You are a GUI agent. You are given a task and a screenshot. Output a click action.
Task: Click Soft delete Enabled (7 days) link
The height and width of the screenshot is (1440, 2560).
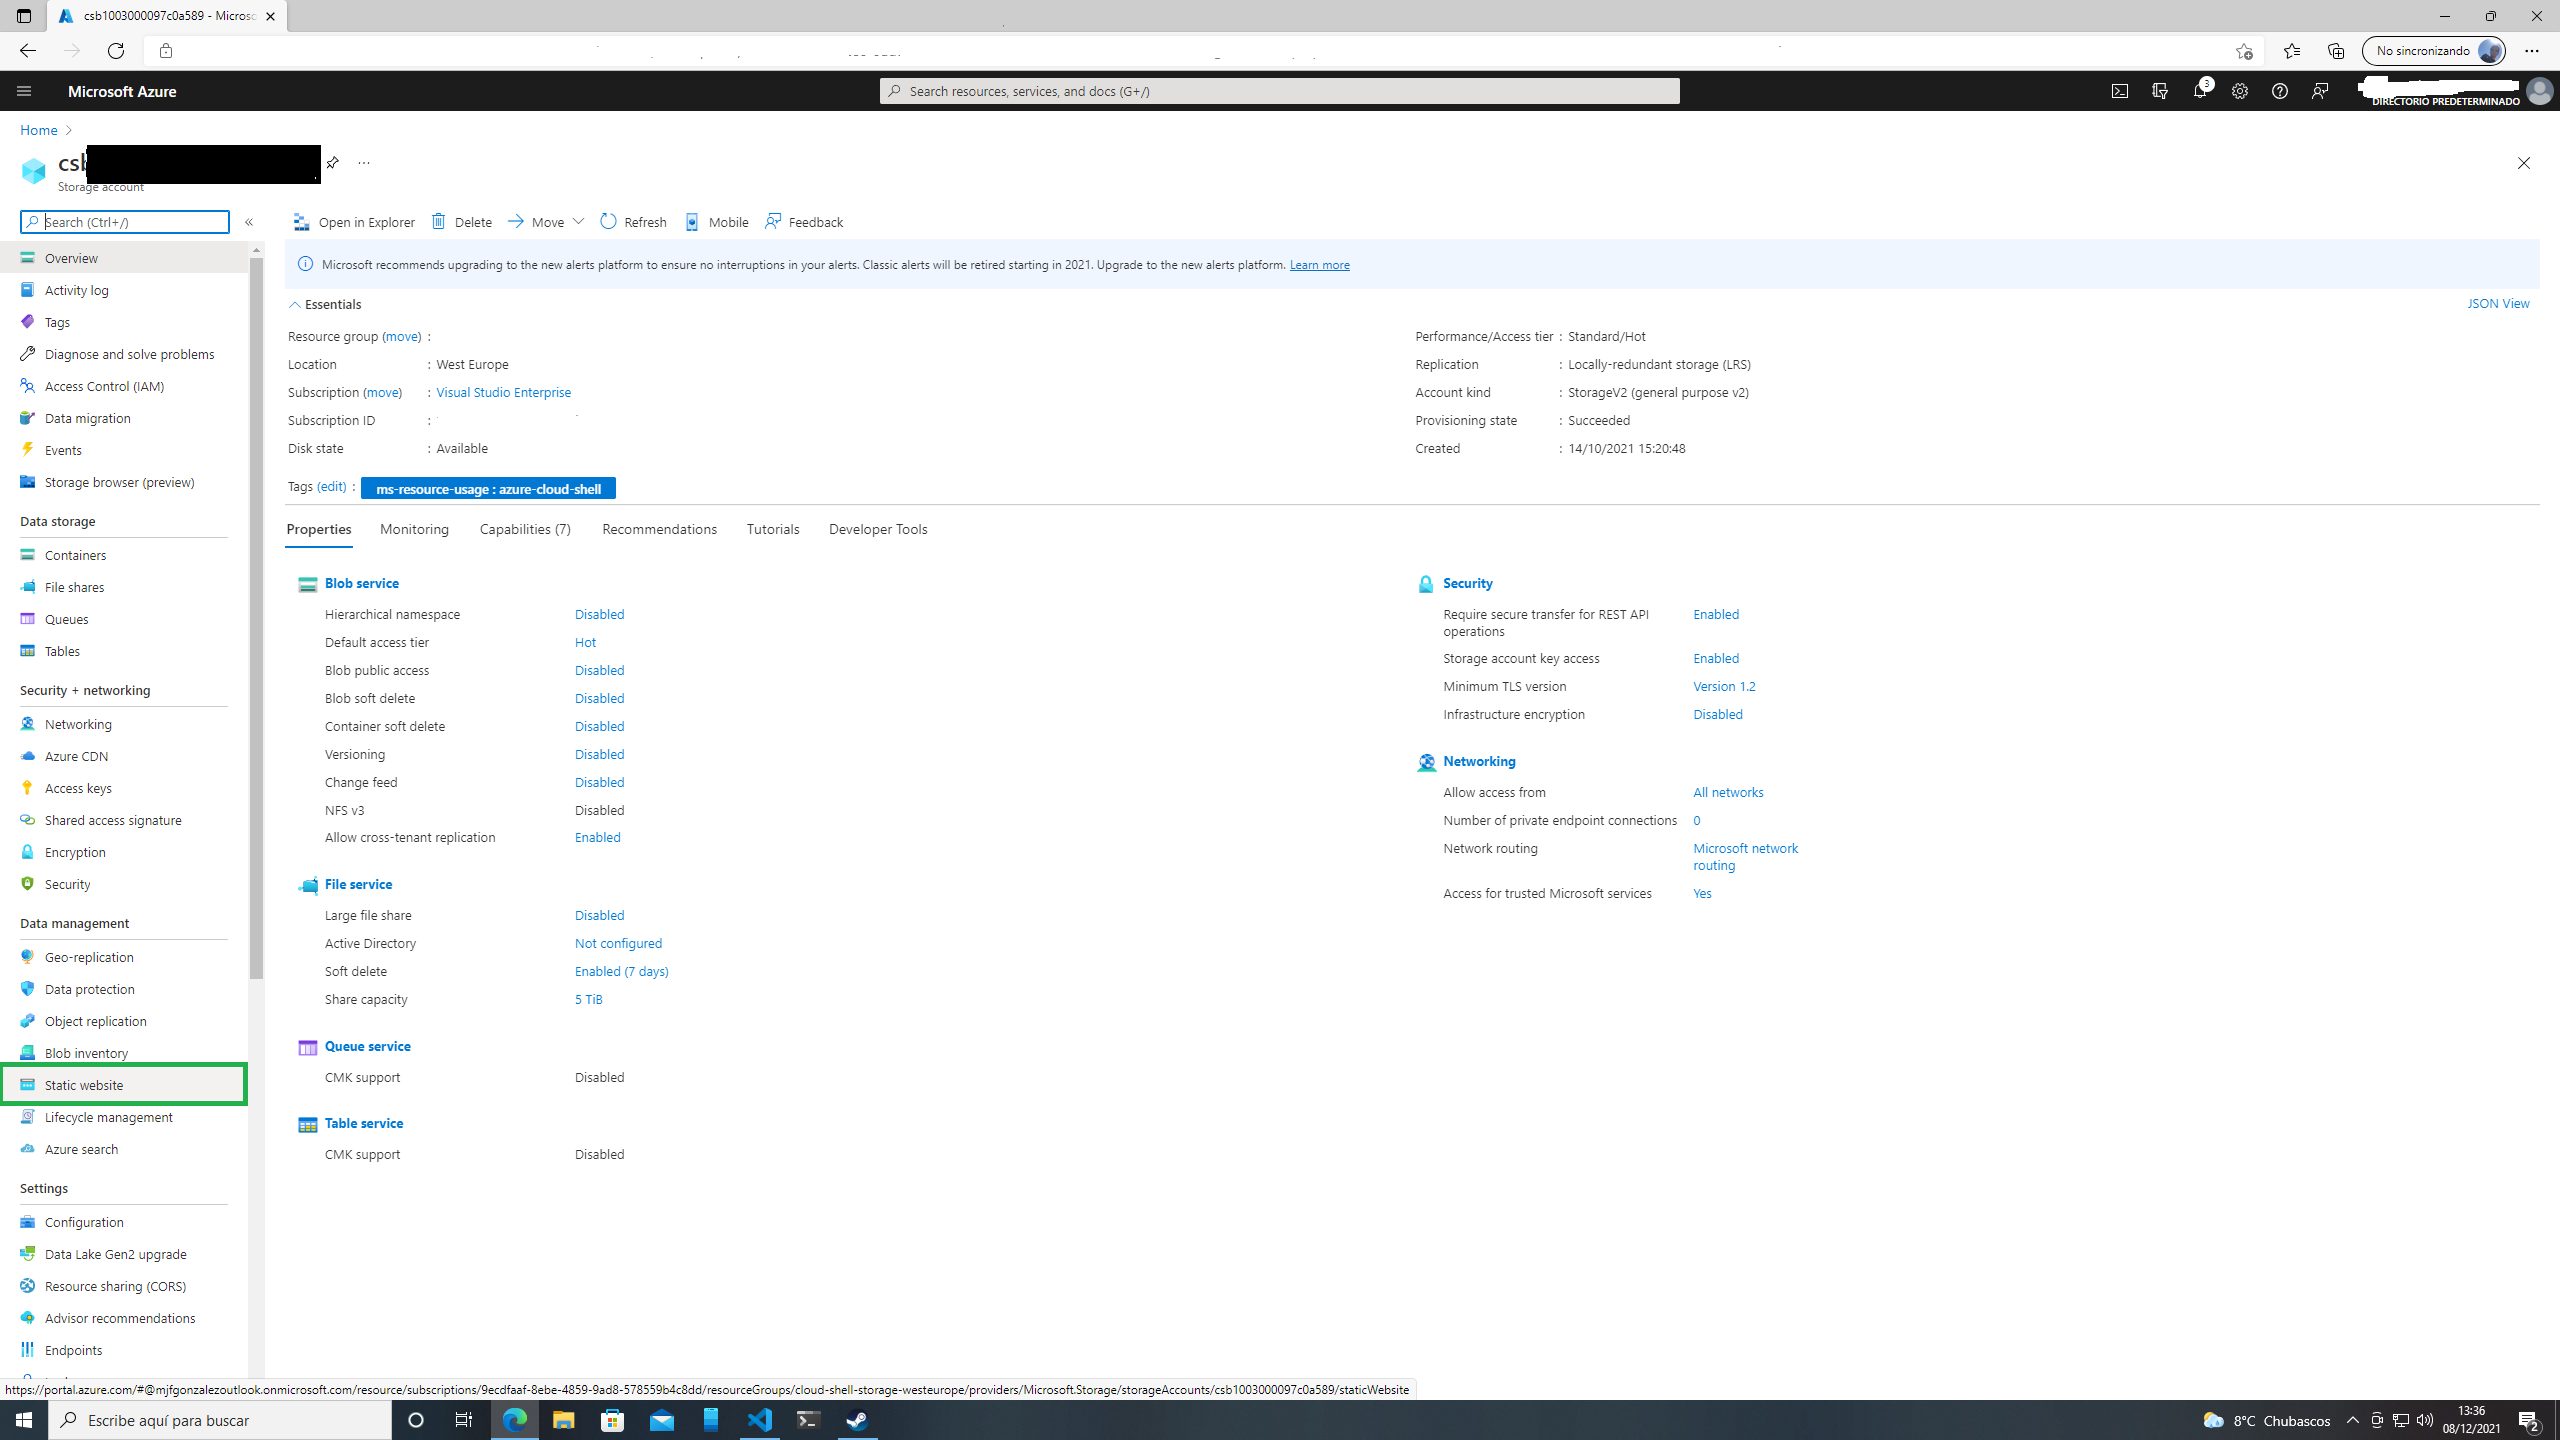tap(621, 971)
